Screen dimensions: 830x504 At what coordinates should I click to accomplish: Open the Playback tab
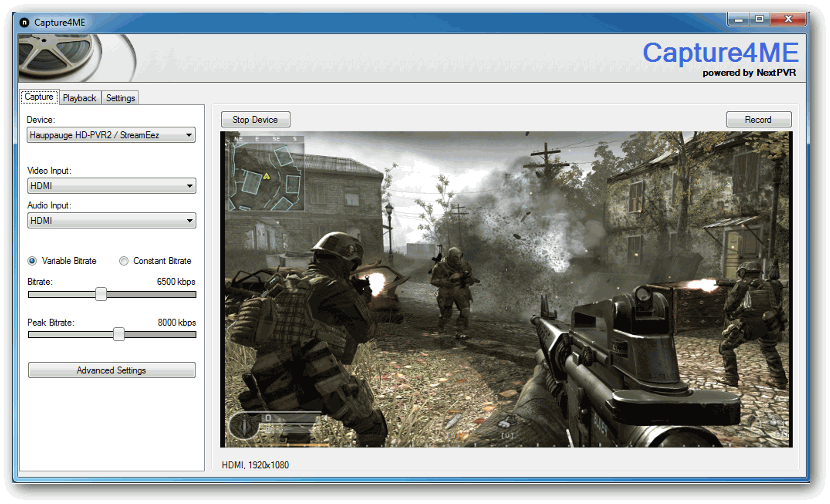(79, 98)
